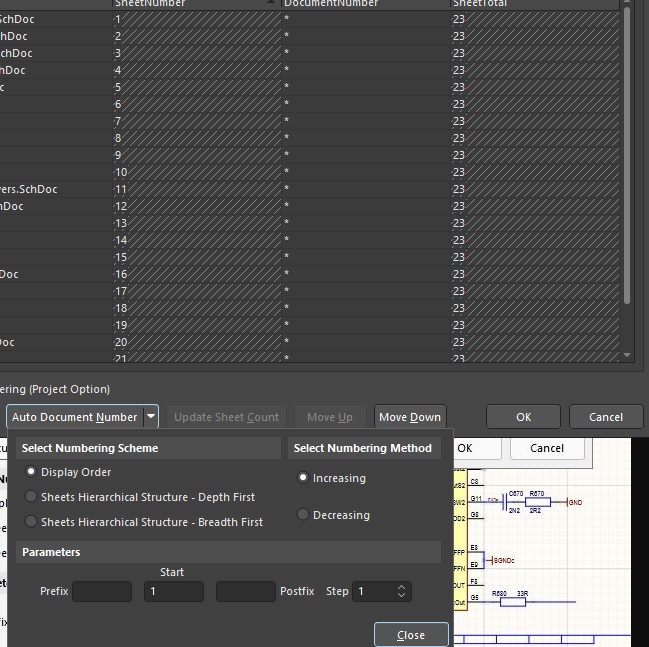Screen dimensions: 649x647
Task: Click capacitor C670 in background schematic
Action: [505, 502]
